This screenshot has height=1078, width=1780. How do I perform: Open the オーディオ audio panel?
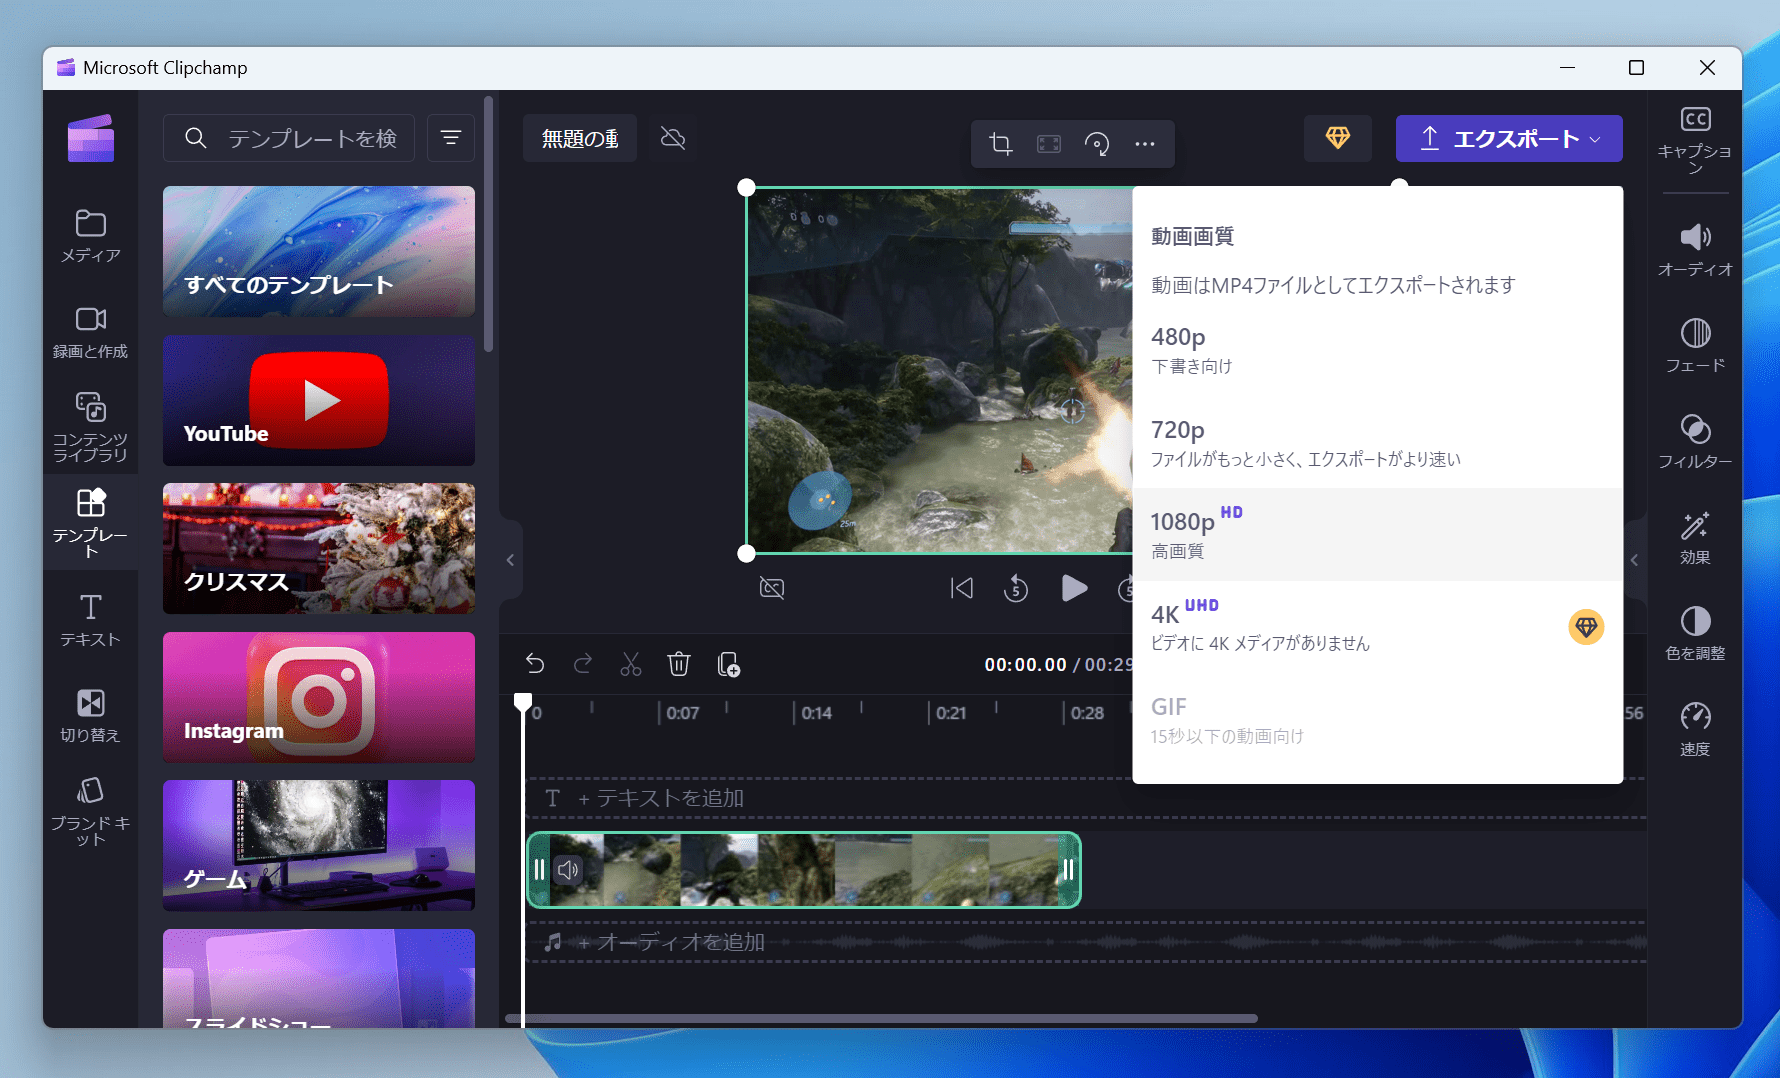[1695, 250]
